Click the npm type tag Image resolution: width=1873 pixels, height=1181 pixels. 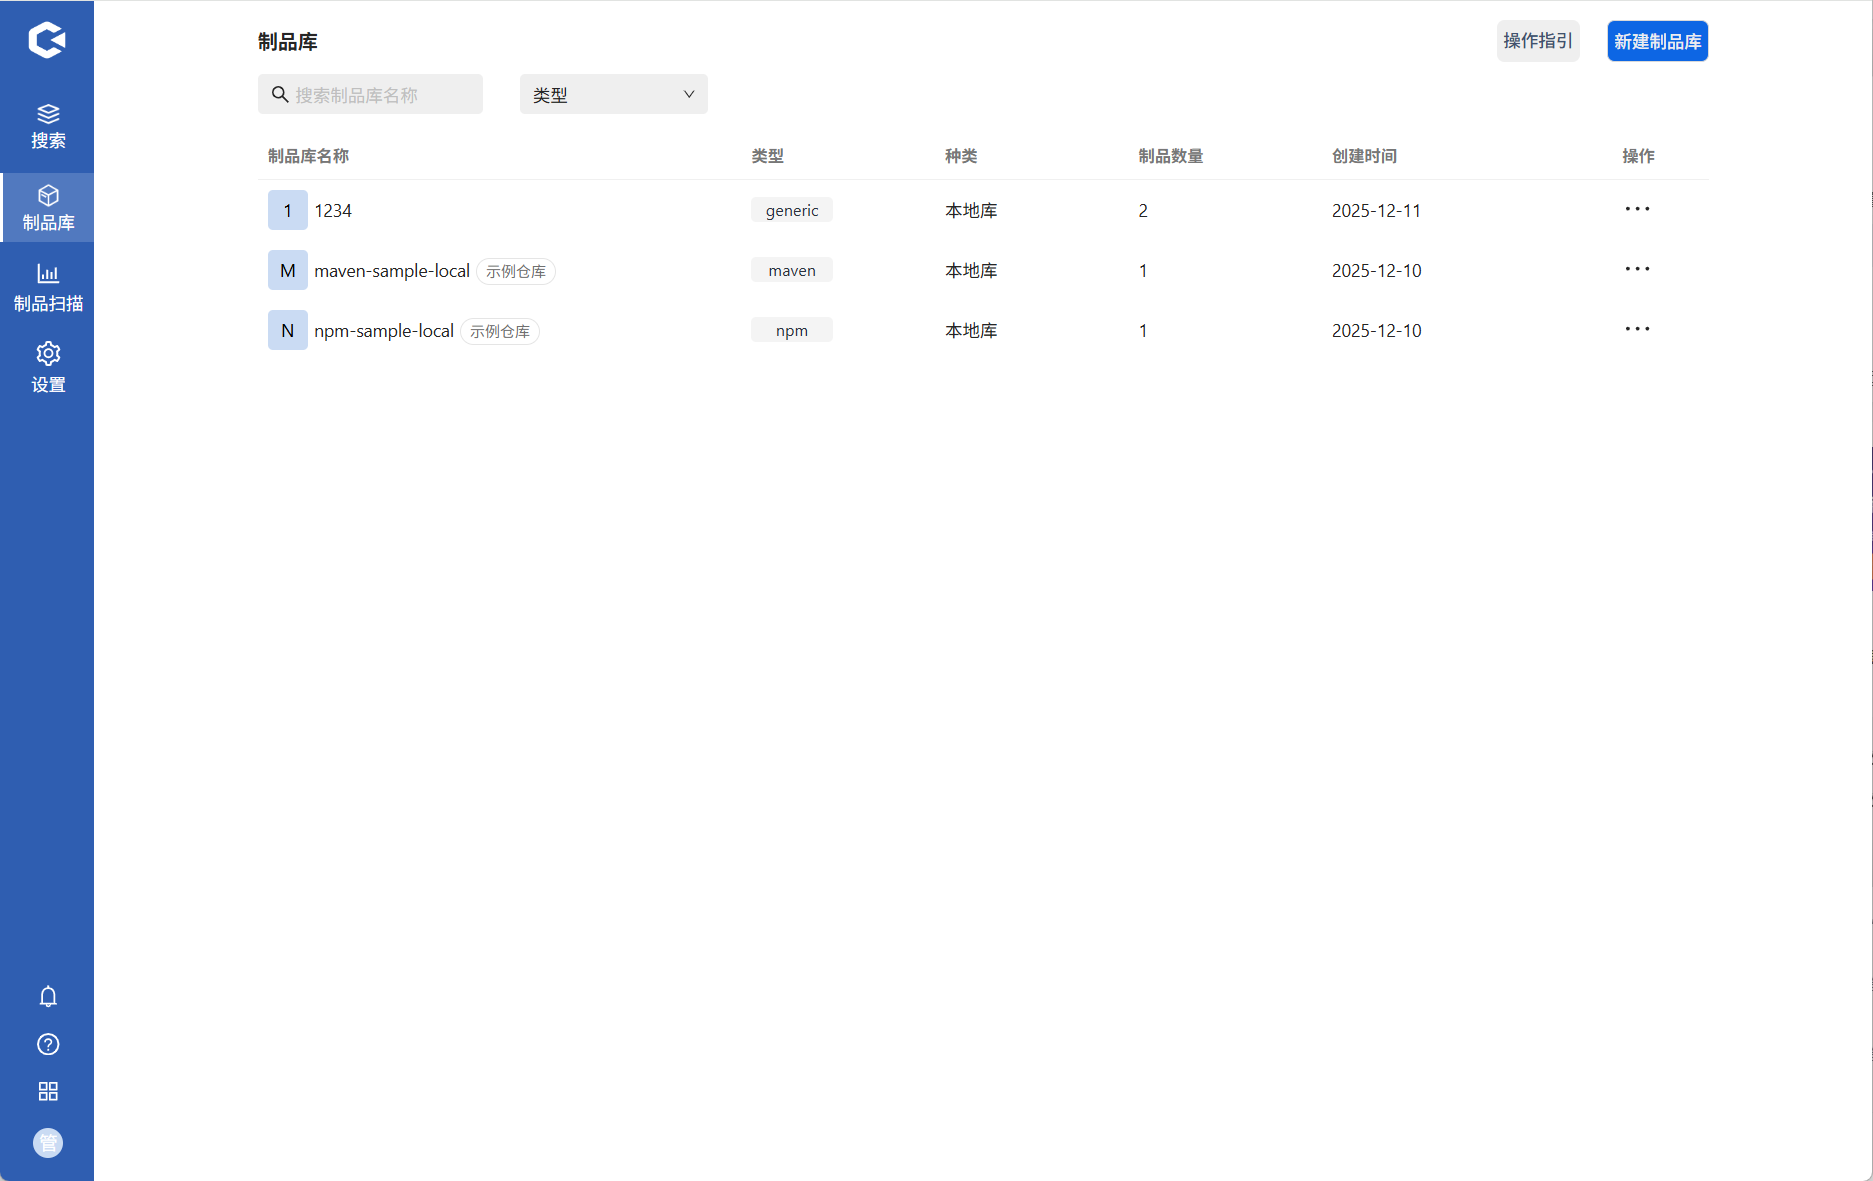tap(792, 330)
